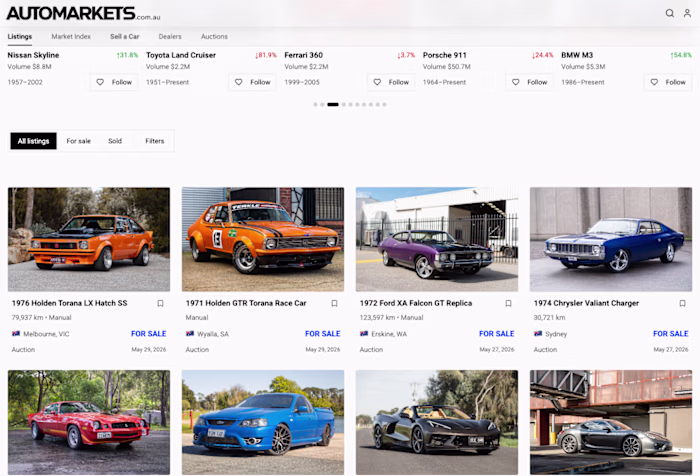The width and height of the screenshot is (700, 476).
Task: Follow the Porsche 911 market
Action: (x=529, y=82)
